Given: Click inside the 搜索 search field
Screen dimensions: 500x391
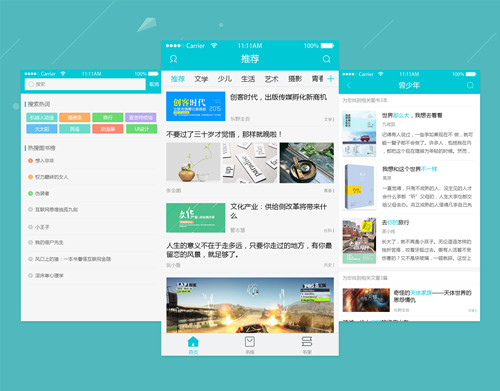Looking at the screenshot, I should pyautogui.click(x=85, y=84).
